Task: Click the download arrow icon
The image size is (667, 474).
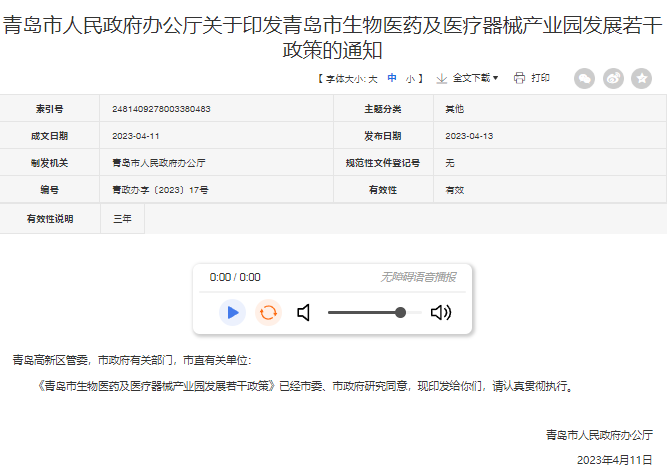Action: coord(442,78)
